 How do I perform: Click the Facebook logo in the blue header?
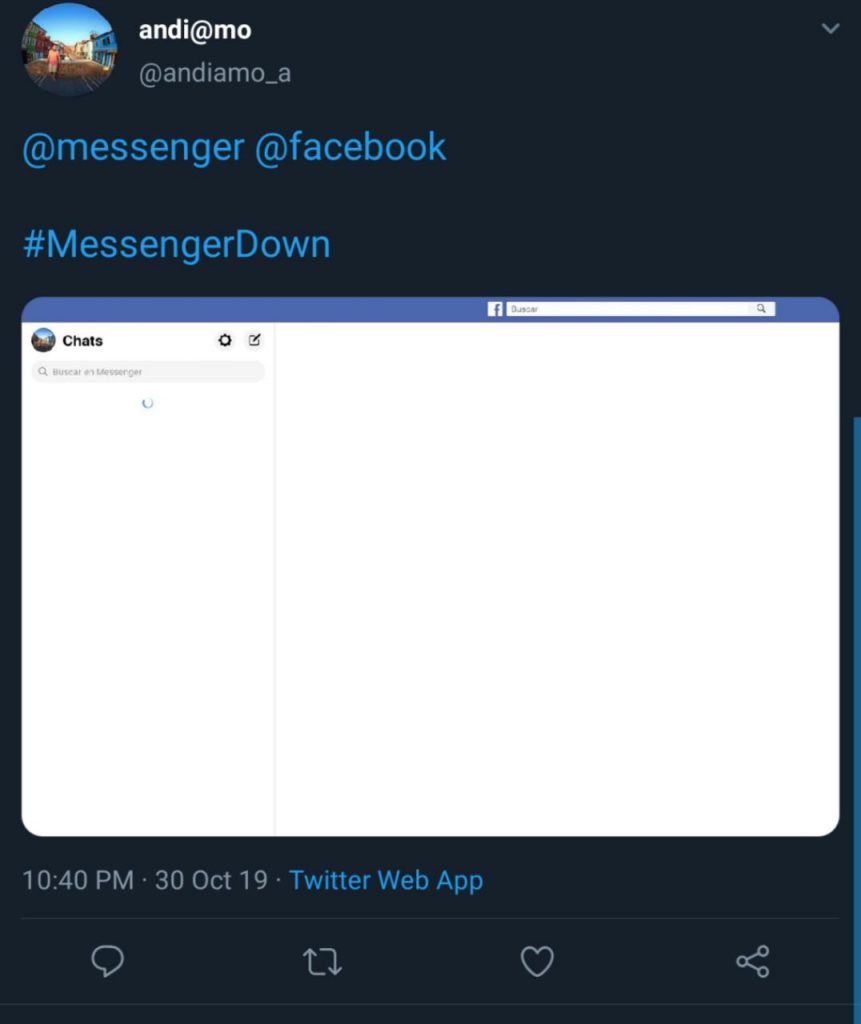coord(495,308)
